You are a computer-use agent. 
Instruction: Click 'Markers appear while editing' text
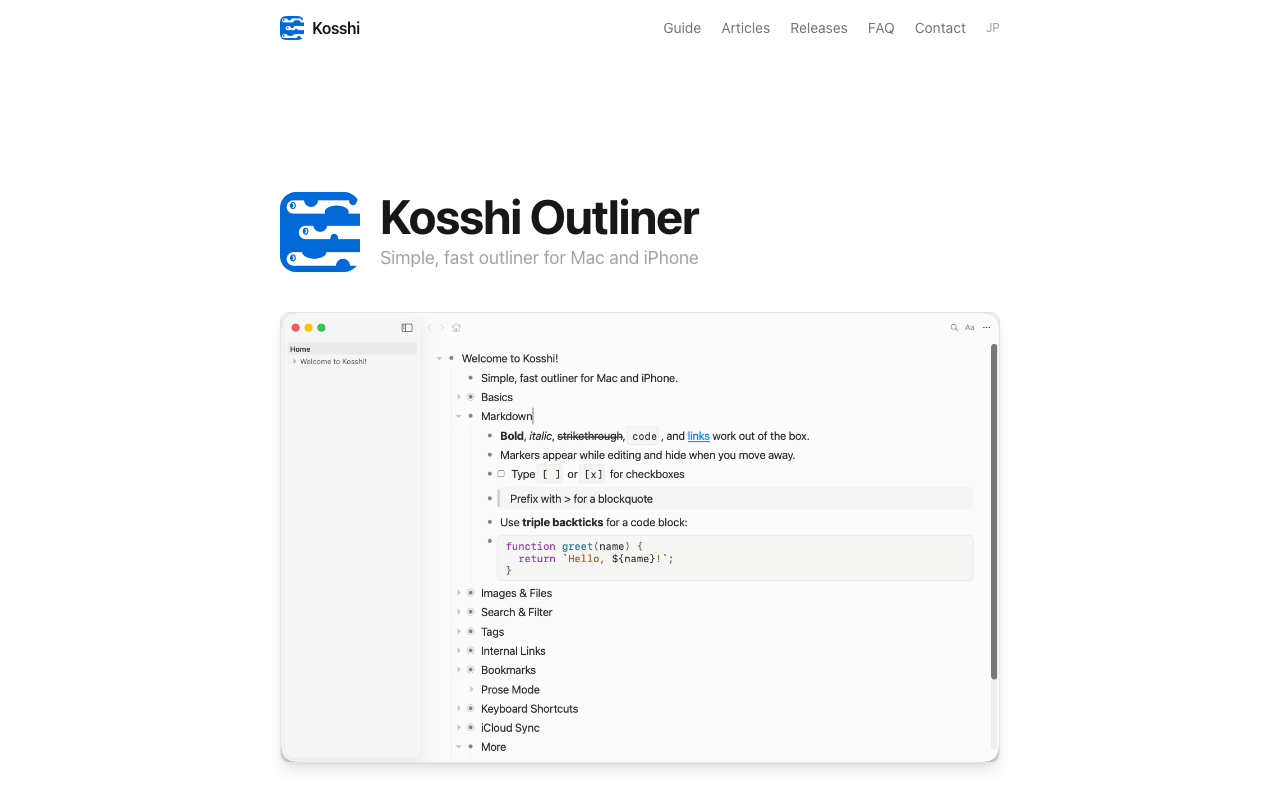point(648,455)
